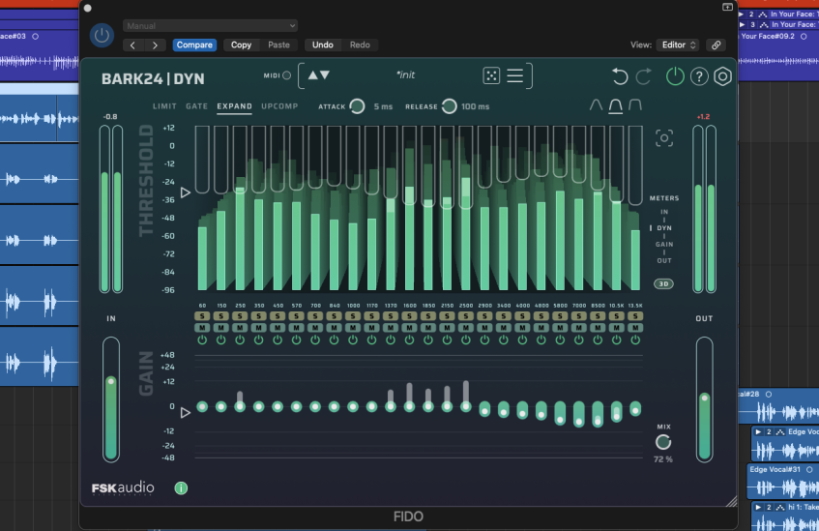The width and height of the screenshot is (819, 531).
Task: Click the 60 Hz gain handle
Action: 202,406
